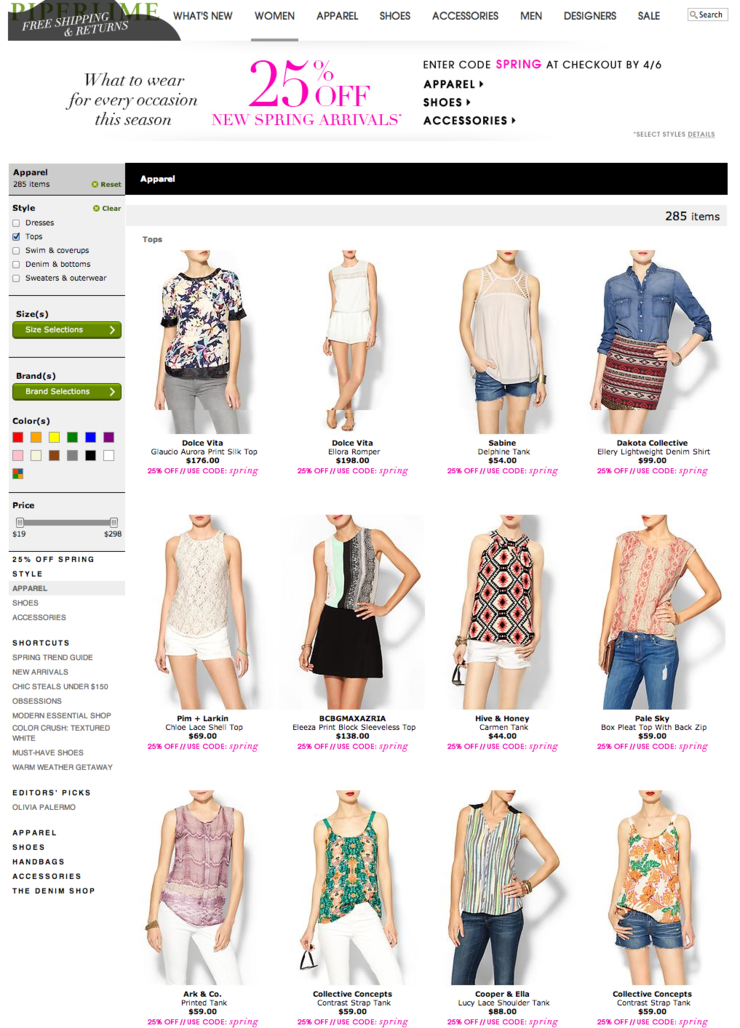740x1028 pixels.
Task: Open CHIC STEALS UNDER $150 link
Action: 60,686
